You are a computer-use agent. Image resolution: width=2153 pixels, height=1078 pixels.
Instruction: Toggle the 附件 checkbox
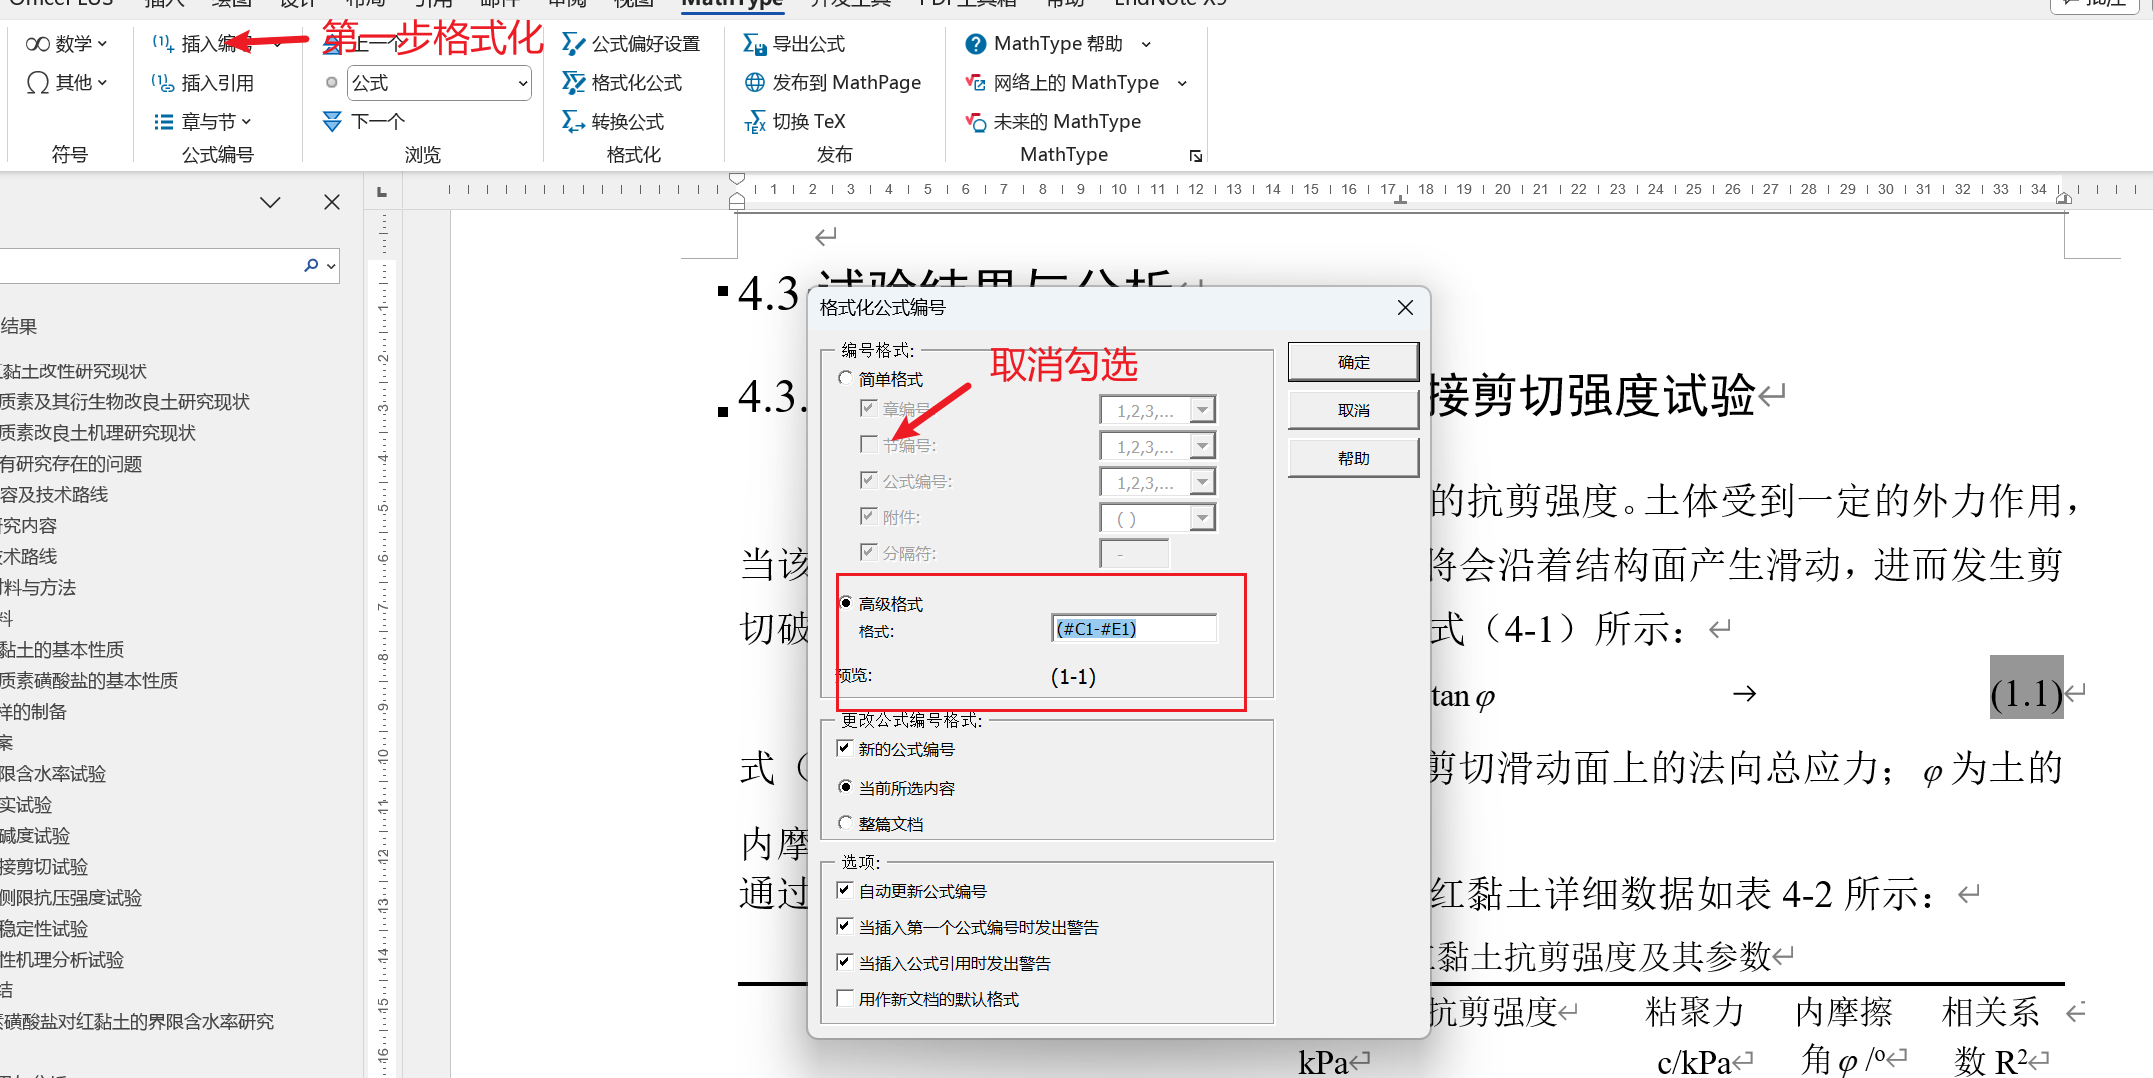pyautogui.click(x=868, y=515)
